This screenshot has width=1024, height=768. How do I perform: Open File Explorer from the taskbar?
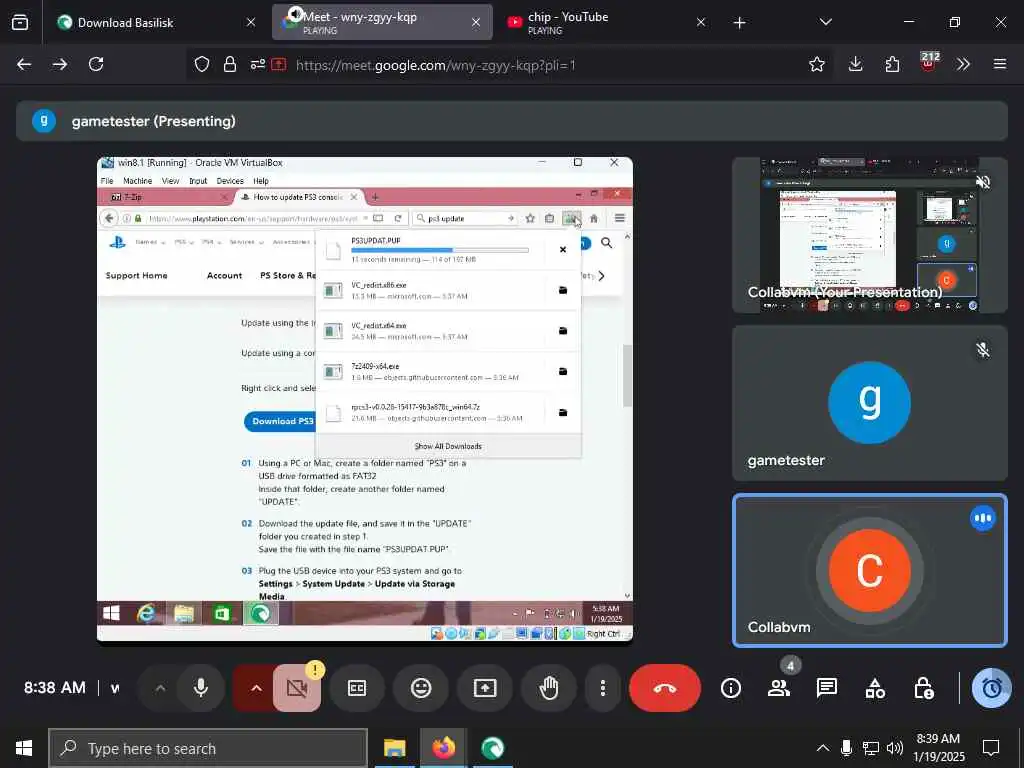394,748
